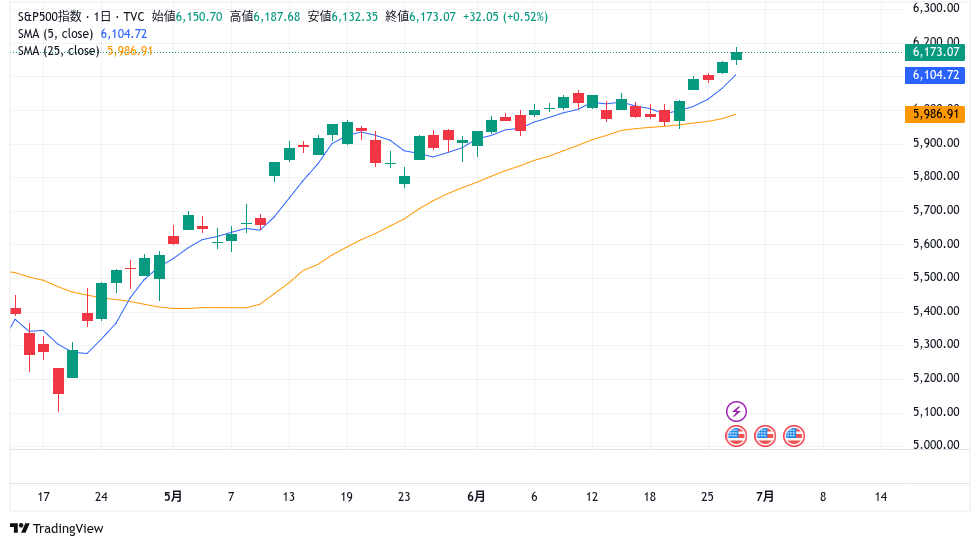
Task: Click the 18 date label on time axis
Action: click(x=650, y=497)
